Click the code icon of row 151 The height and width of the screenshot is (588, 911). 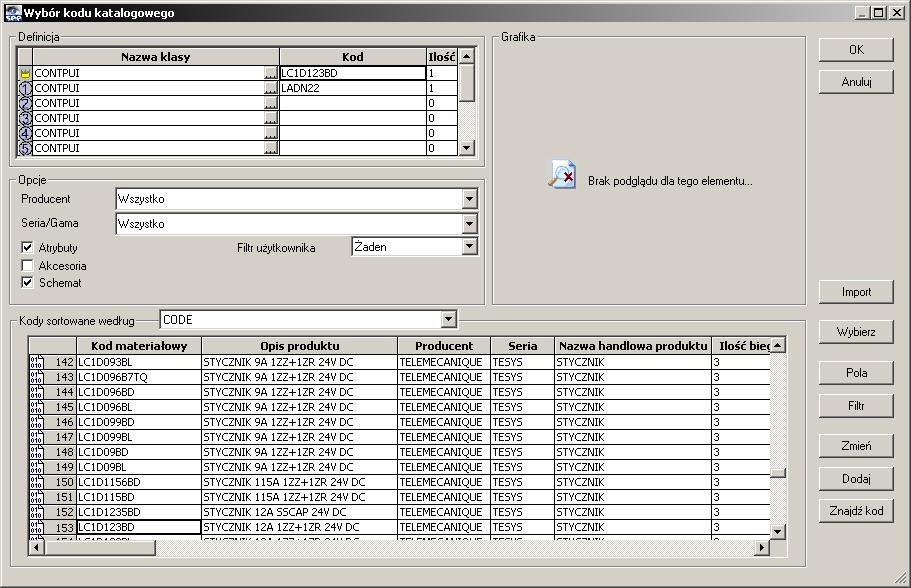point(37,498)
